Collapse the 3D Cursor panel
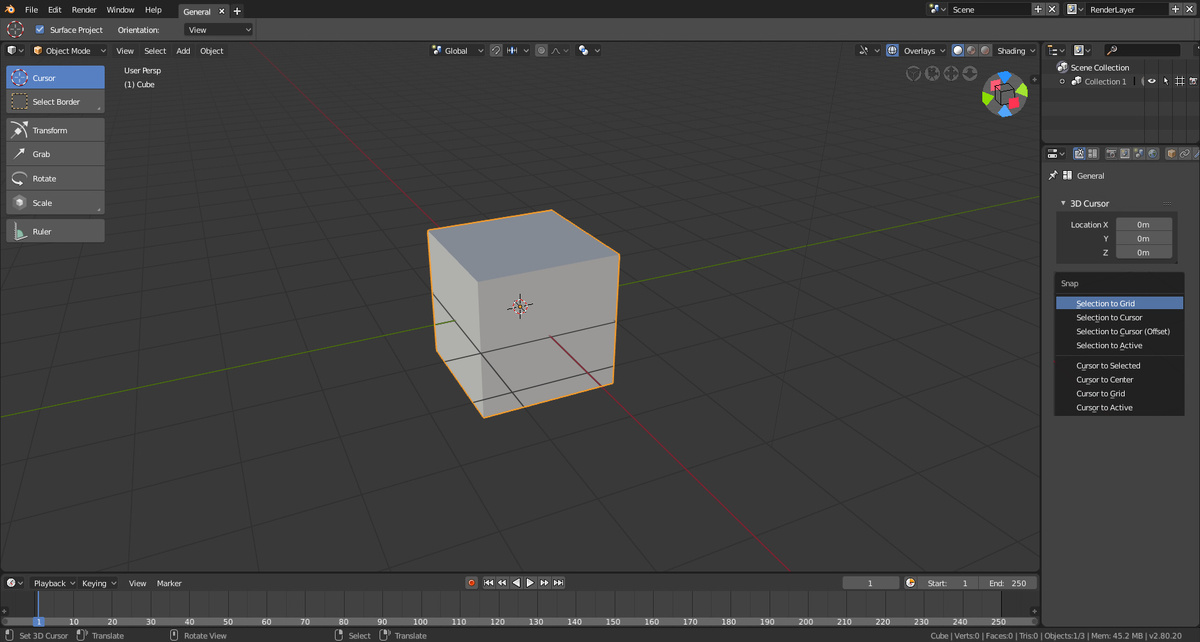The height and width of the screenshot is (642, 1200). click(1063, 203)
